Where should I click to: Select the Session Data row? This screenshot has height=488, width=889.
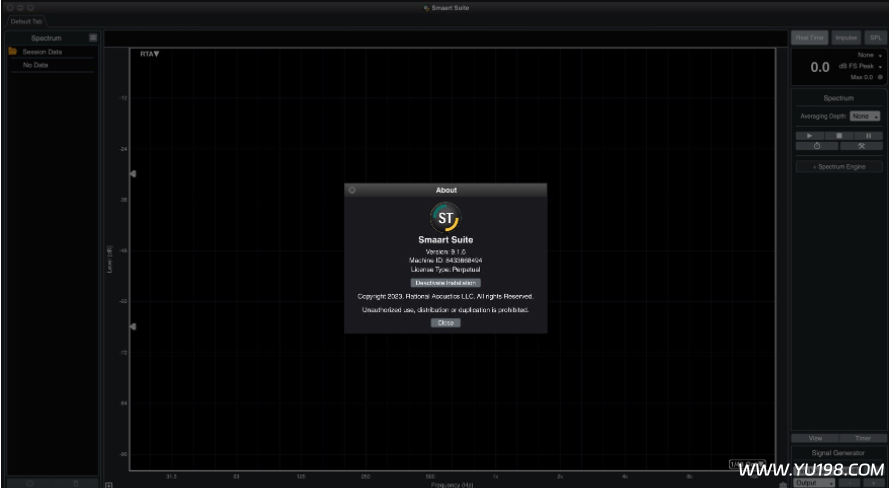(51, 52)
